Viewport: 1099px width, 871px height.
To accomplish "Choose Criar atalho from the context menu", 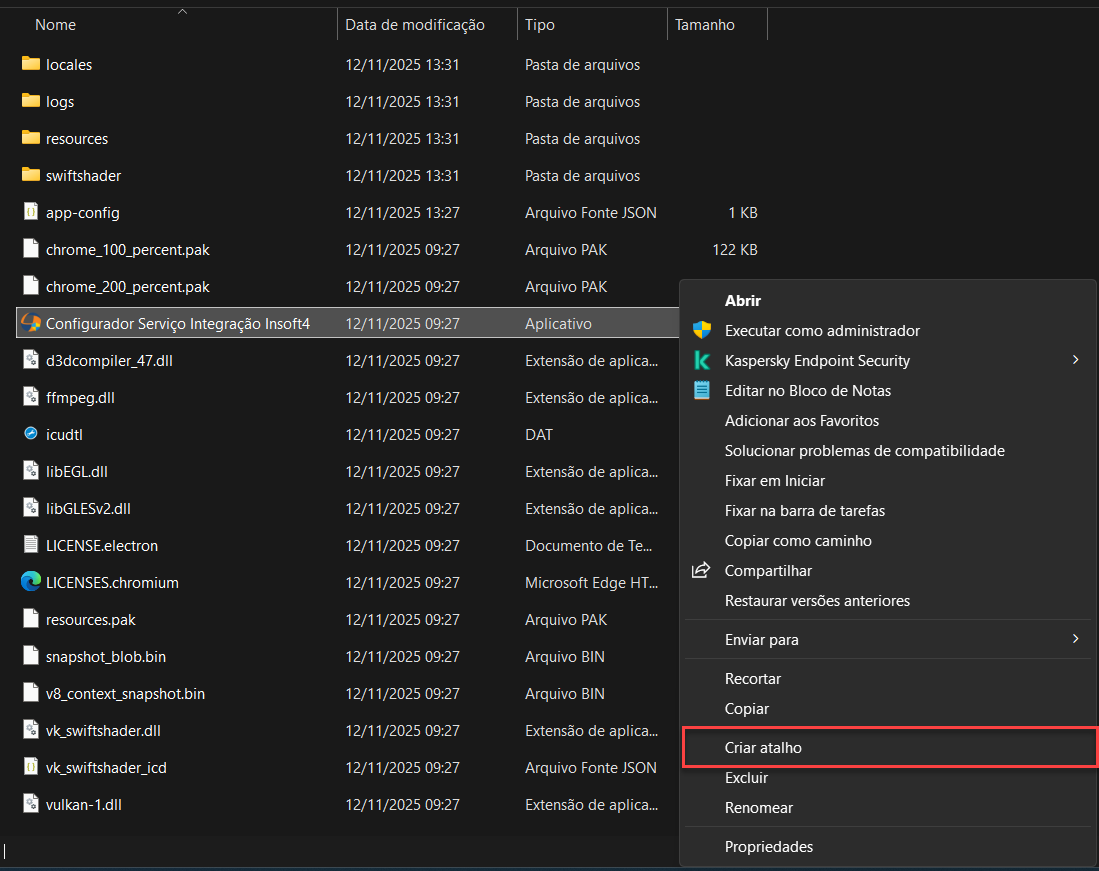I will point(763,748).
